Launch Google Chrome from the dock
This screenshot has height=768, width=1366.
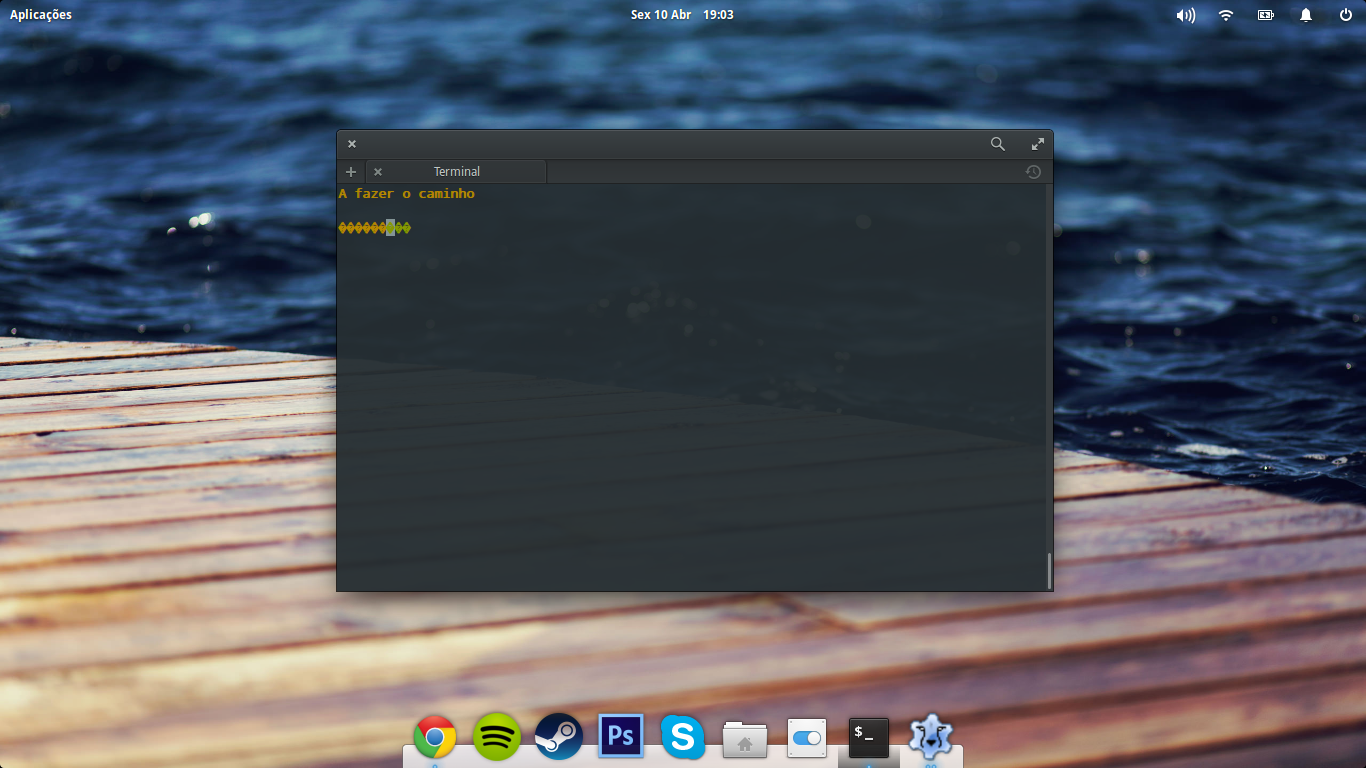click(x=435, y=738)
